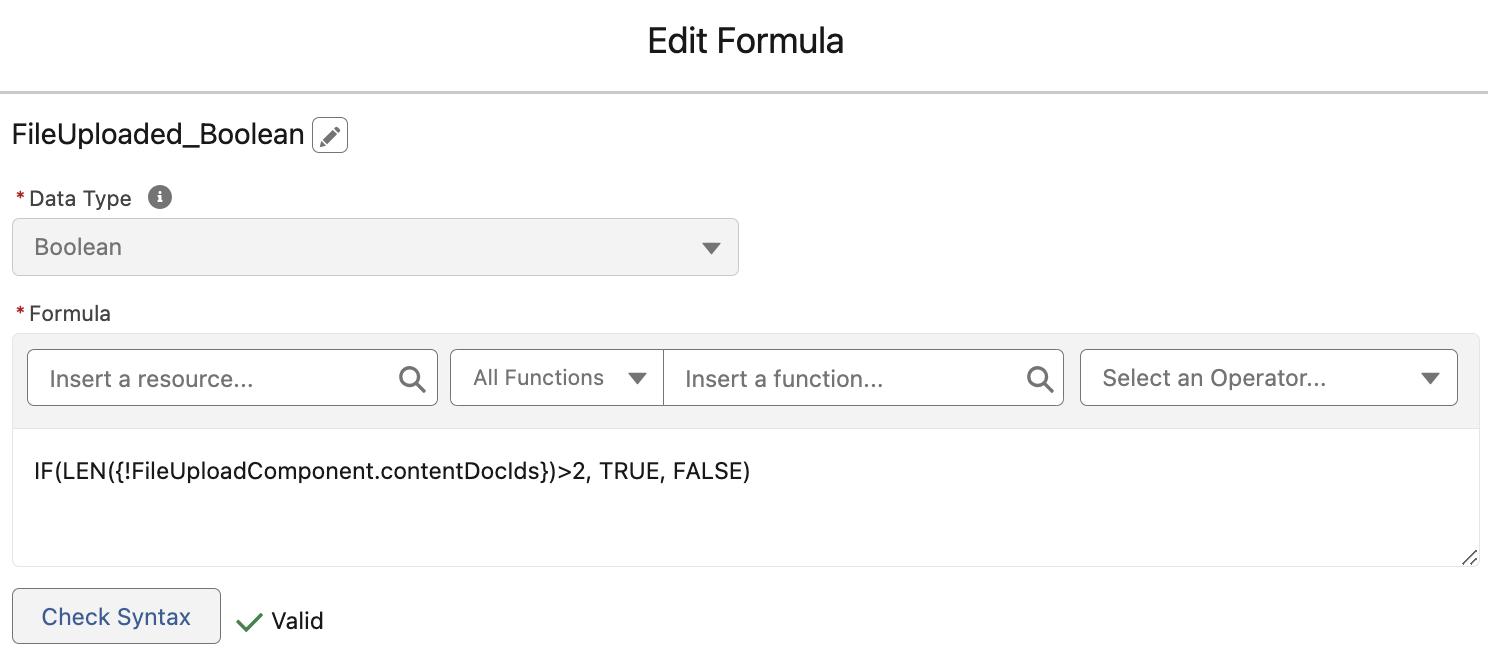Click the Formula required field label
Screen dimensions: 1488x656
(69, 313)
